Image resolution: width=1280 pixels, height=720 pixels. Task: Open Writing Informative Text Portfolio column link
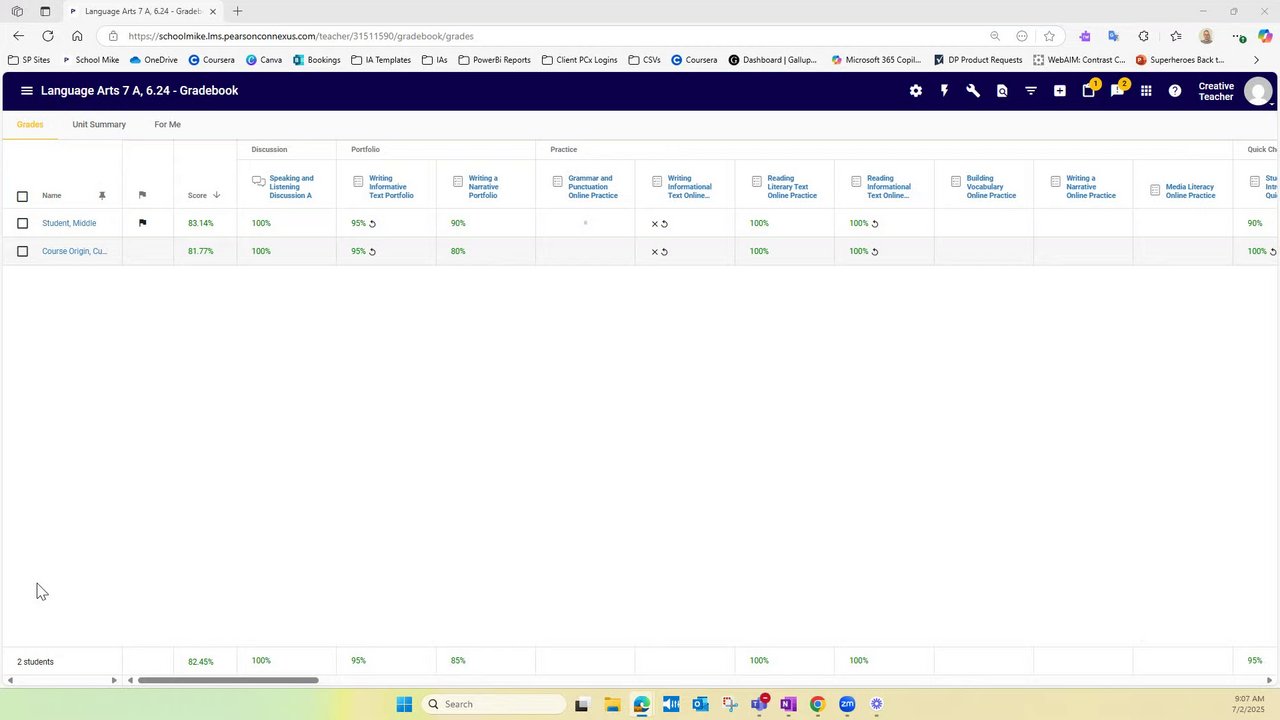(391, 187)
